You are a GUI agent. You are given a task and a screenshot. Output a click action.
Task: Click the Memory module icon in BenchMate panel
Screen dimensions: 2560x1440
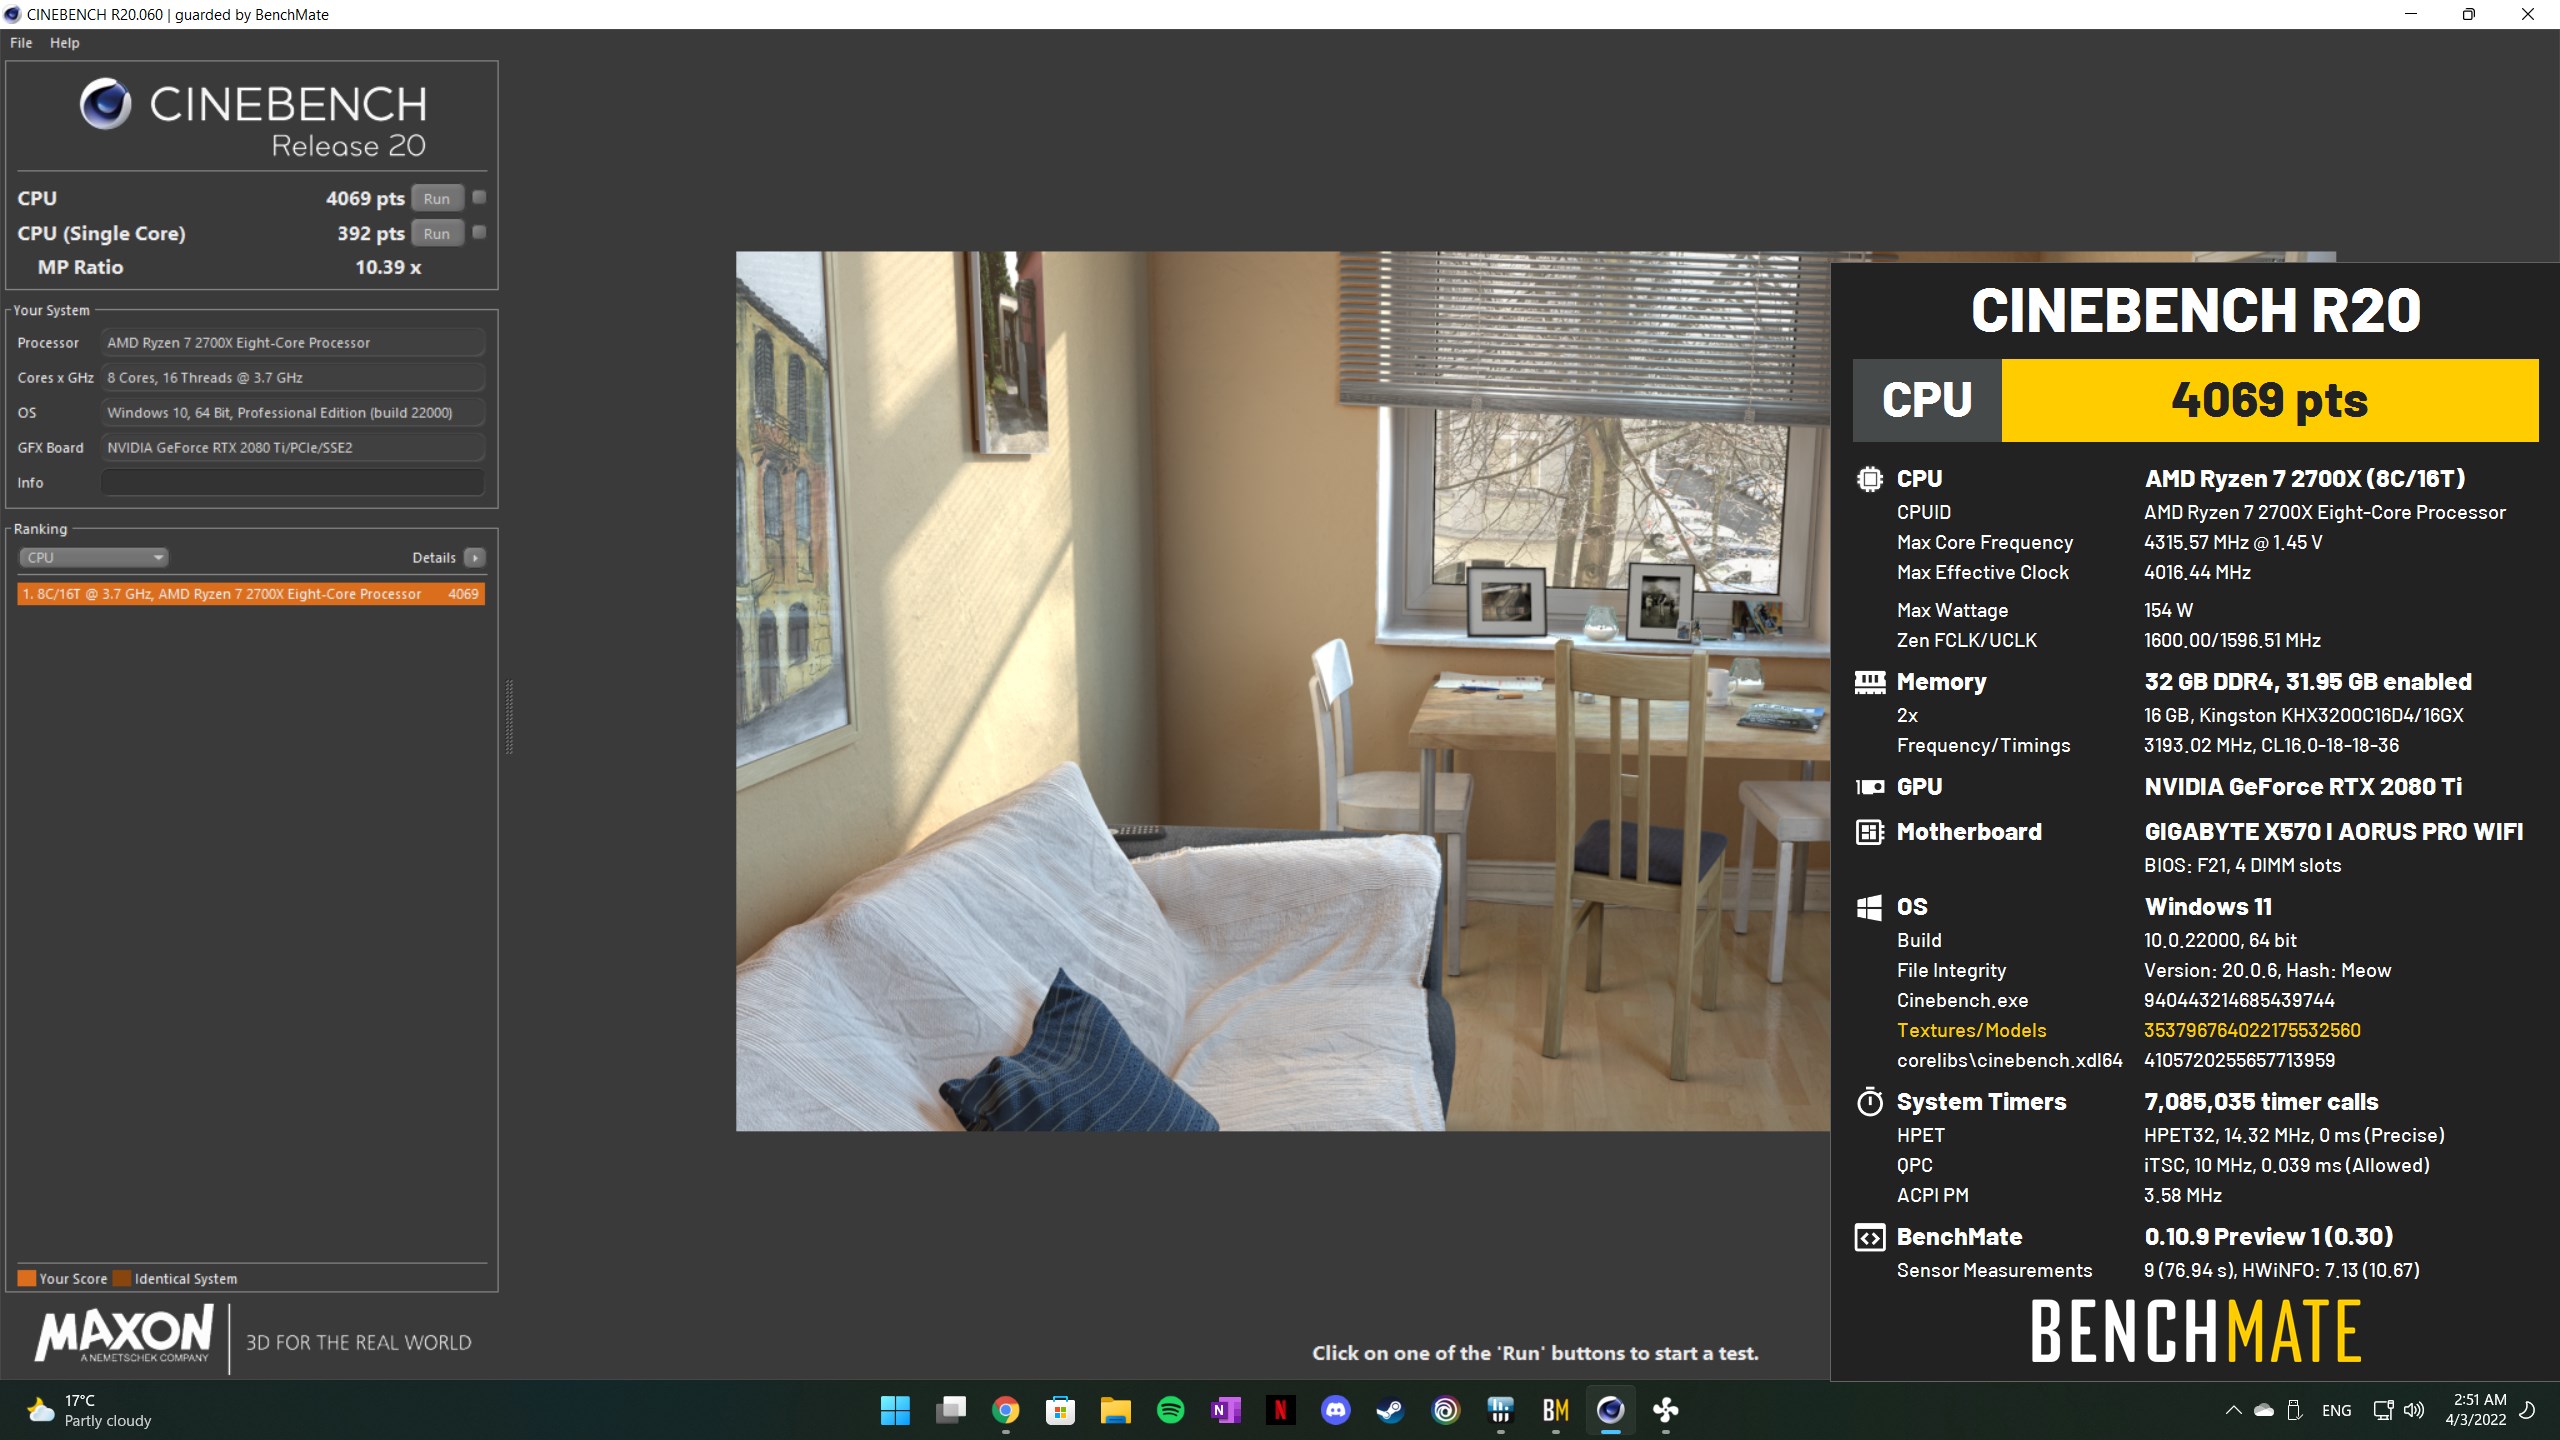(x=1869, y=682)
